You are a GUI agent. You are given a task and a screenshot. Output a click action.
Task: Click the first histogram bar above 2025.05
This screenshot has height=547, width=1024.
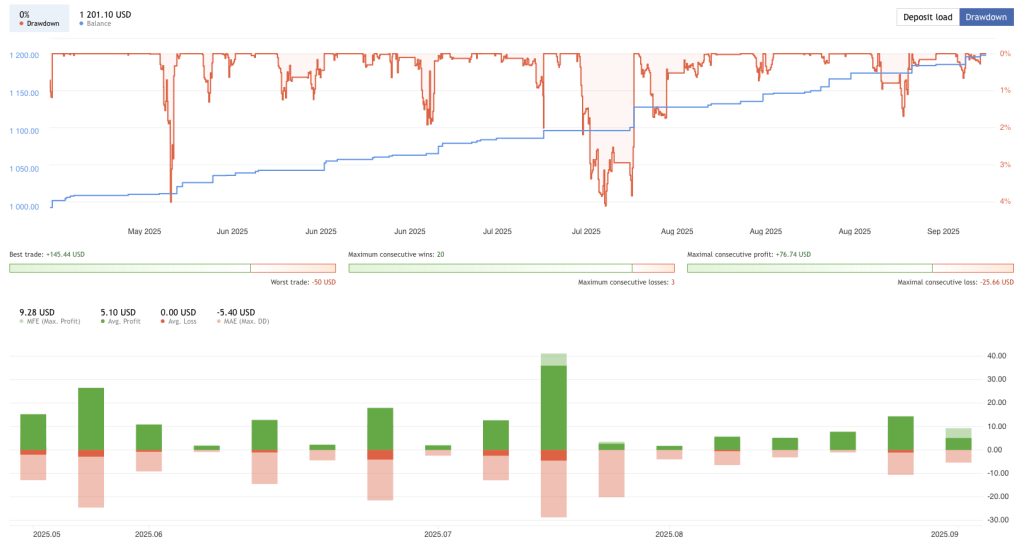click(33, 432)
